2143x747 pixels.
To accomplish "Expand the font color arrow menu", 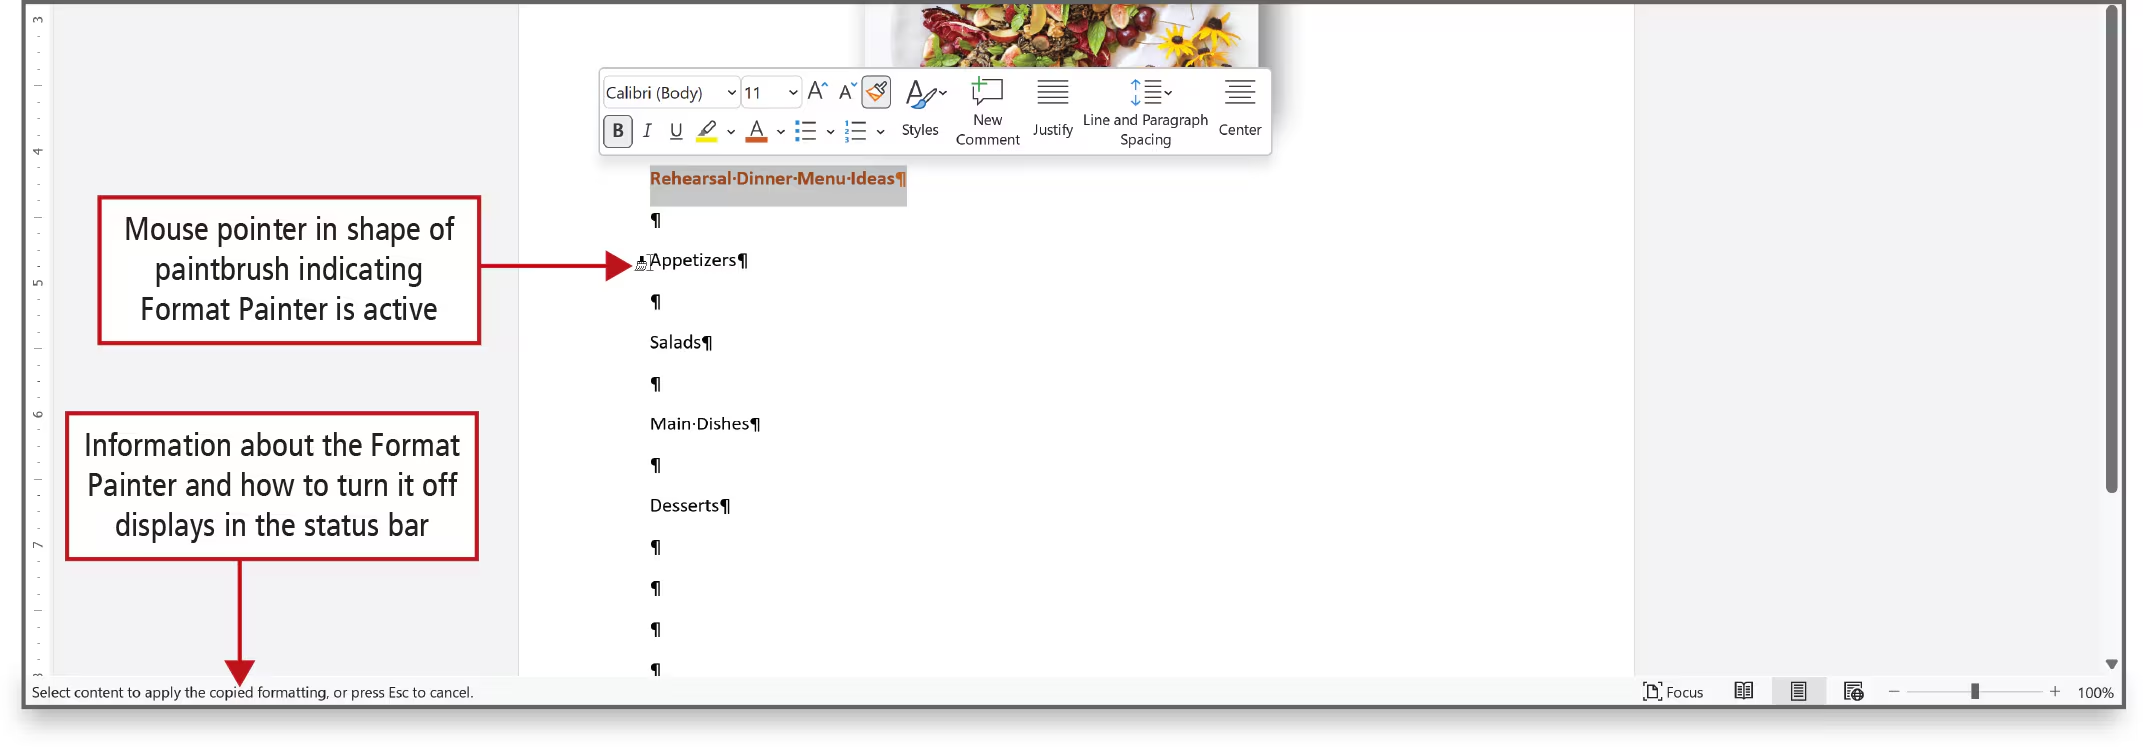I will coord(781,132).
